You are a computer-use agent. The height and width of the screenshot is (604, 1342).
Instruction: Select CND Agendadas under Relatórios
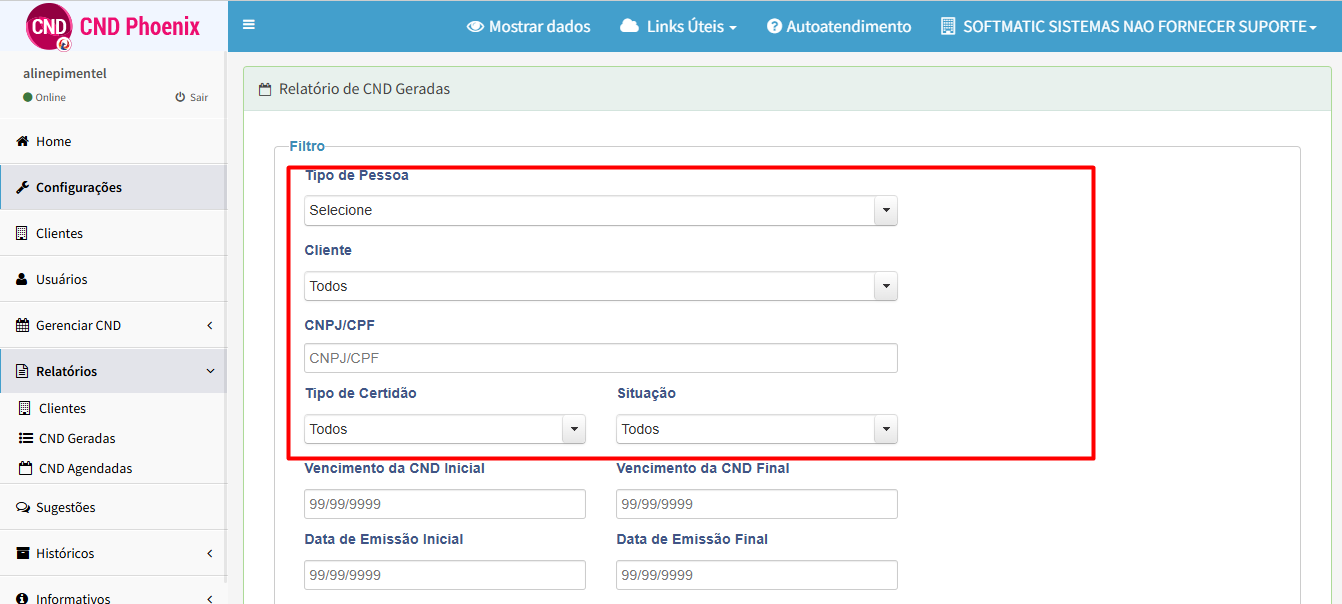click(x=85, y=468)
